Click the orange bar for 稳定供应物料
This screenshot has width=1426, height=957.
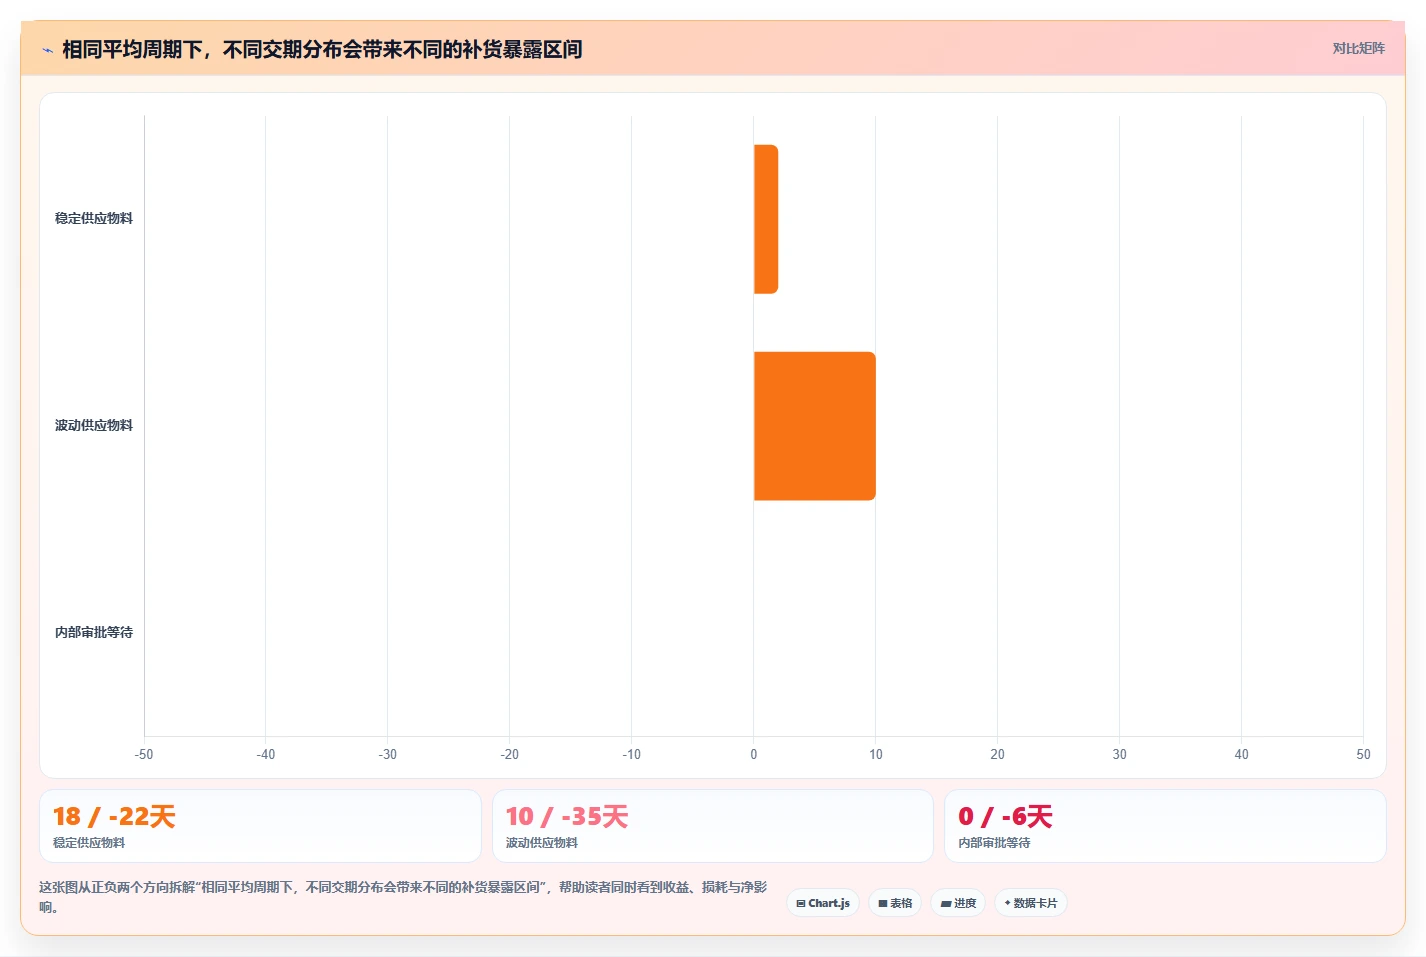coord(766,219)
